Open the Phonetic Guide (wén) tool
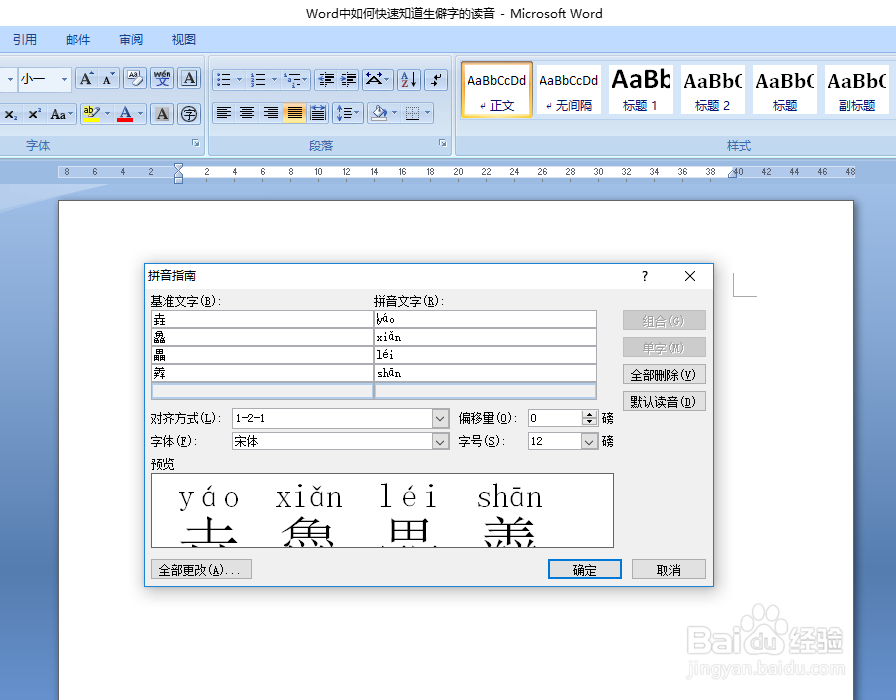Image resolution: width=896 pixels, height=700 pixels. [162, 79]
